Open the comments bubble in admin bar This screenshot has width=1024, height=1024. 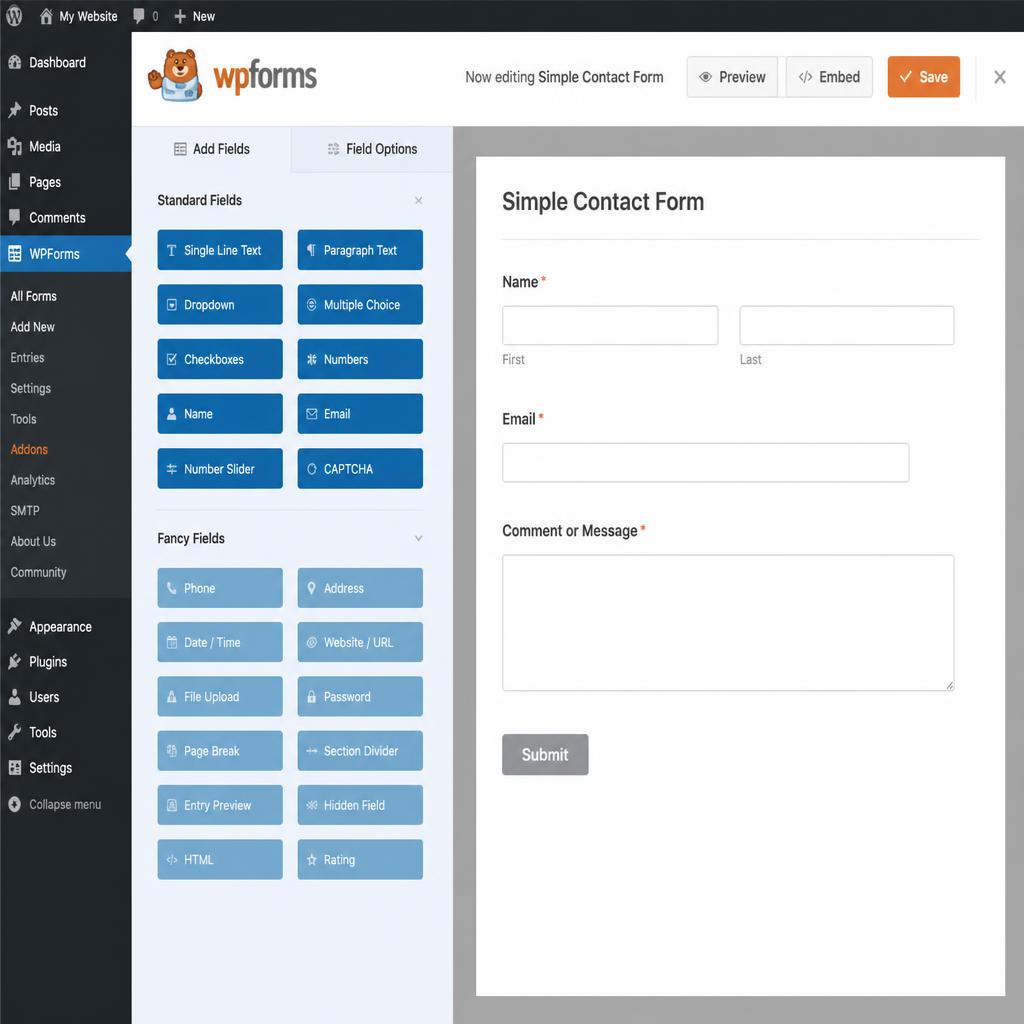[146, 16]
